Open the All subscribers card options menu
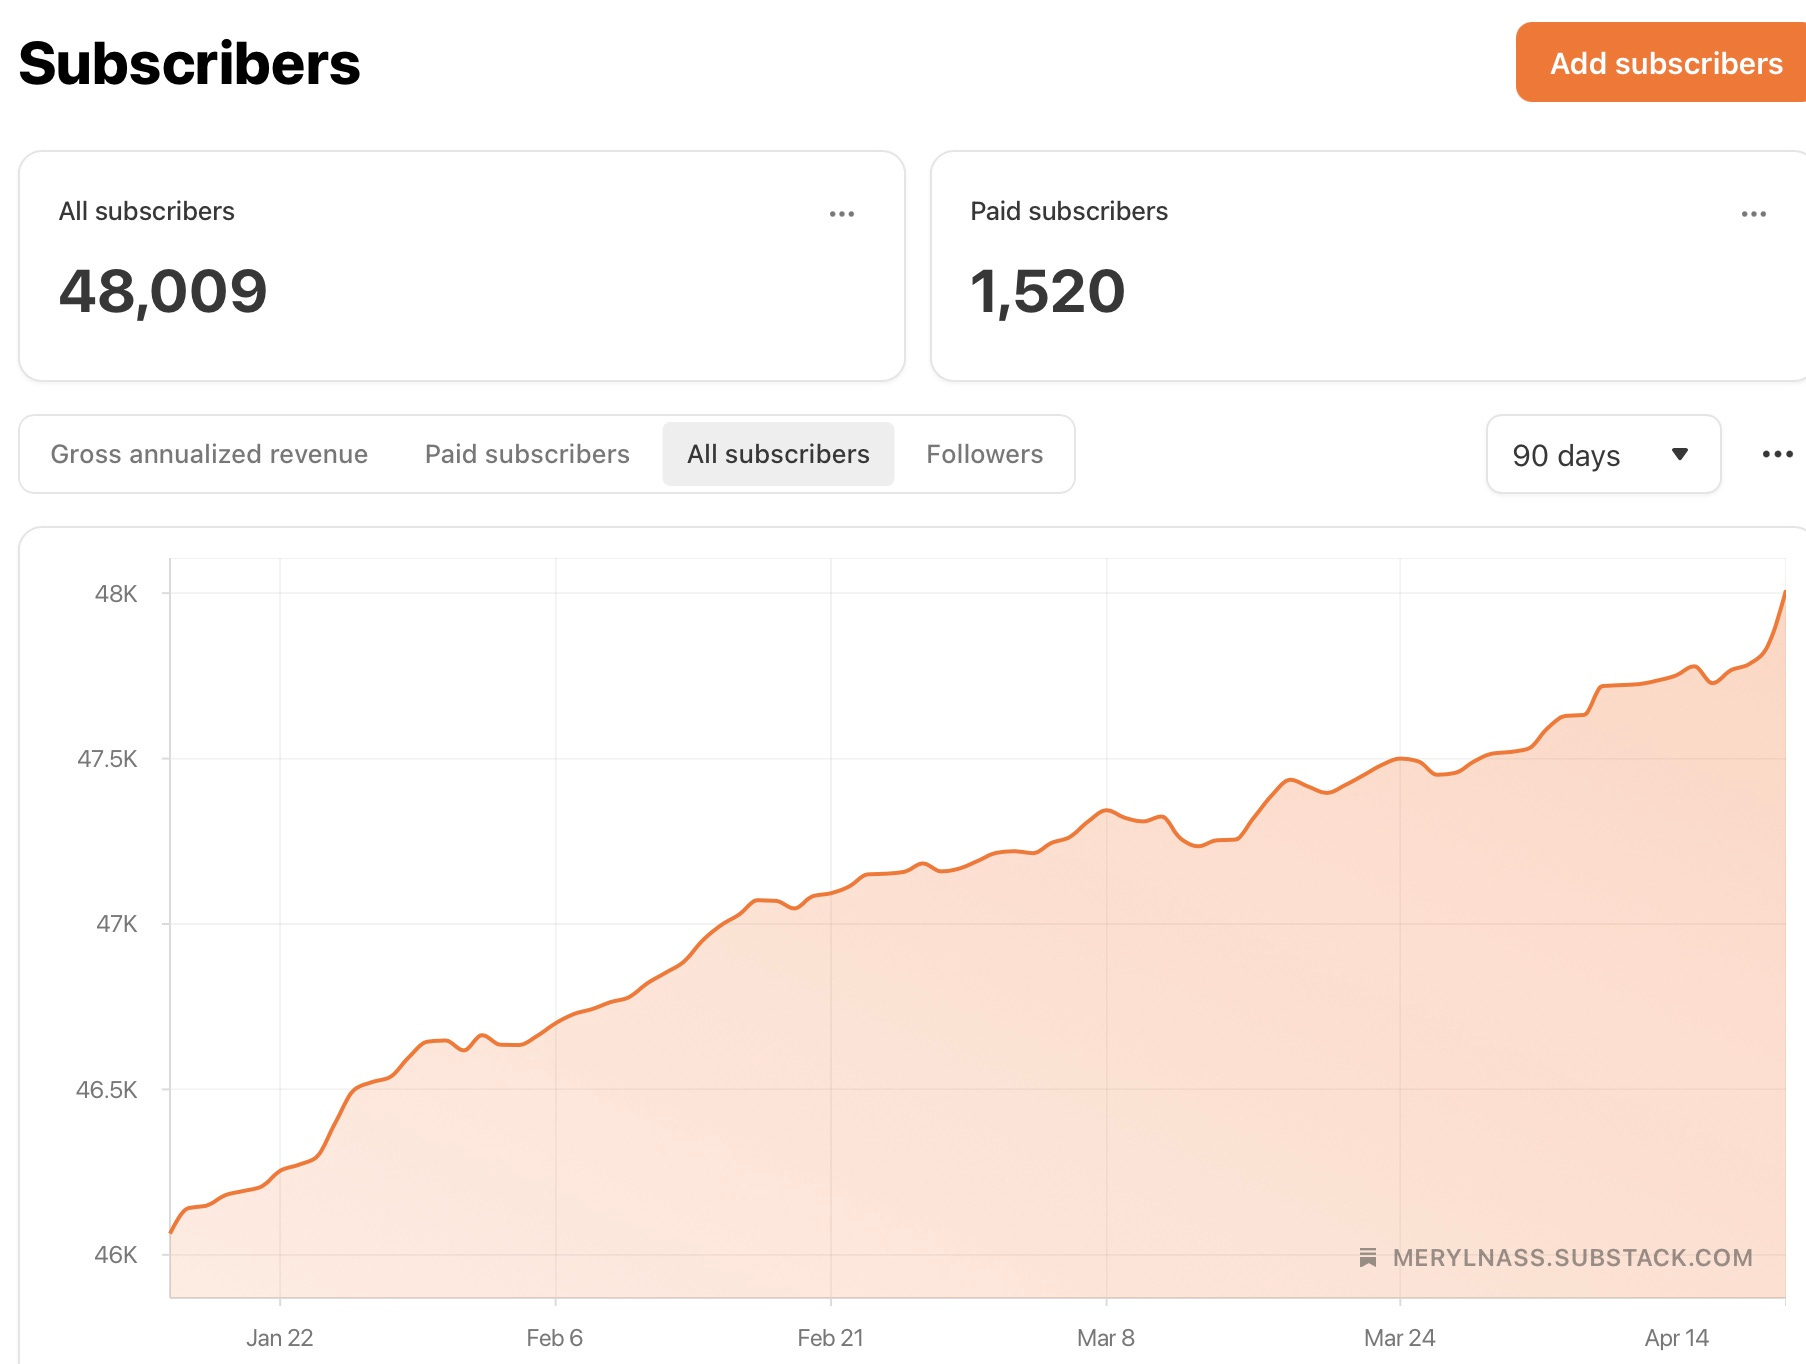 [x=843, y=212]
